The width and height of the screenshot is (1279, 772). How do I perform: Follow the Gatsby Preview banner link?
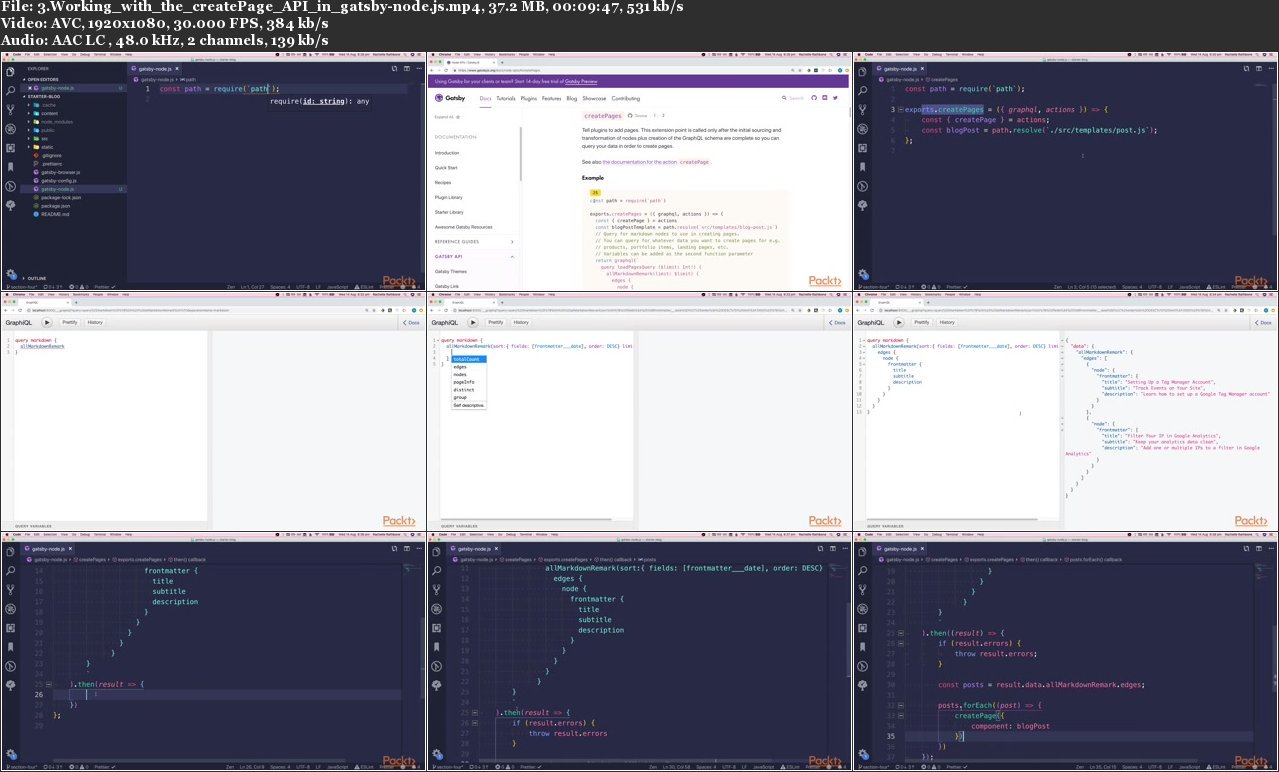pos(581,81)
